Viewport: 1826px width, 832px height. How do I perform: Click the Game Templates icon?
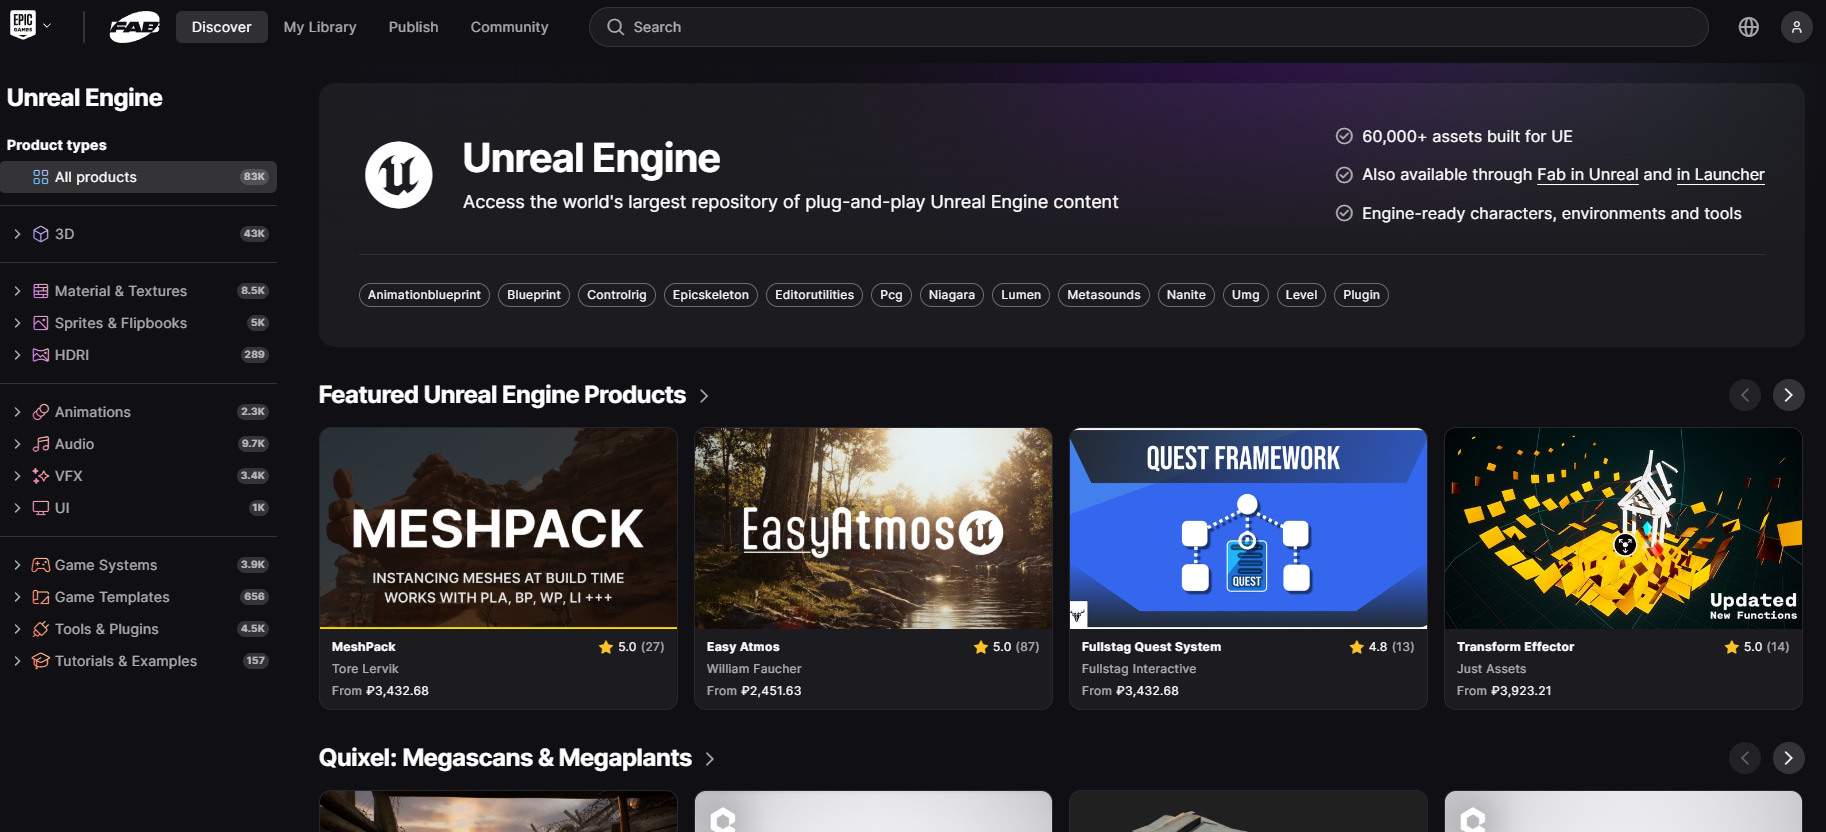pyautogui.click(x=41, y=597)
